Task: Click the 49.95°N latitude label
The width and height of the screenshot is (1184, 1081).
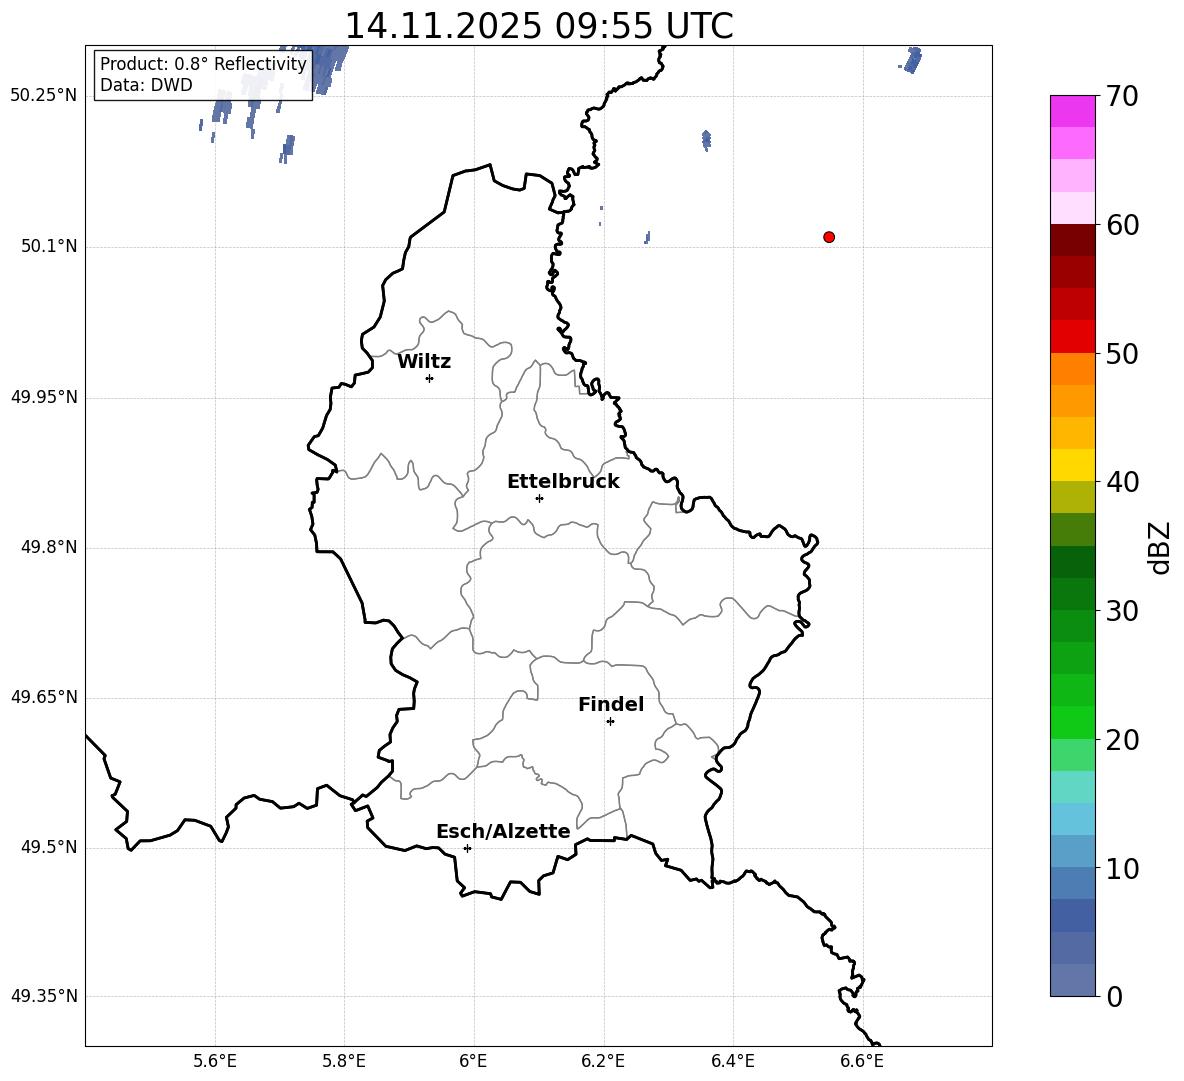Action: 44,397
